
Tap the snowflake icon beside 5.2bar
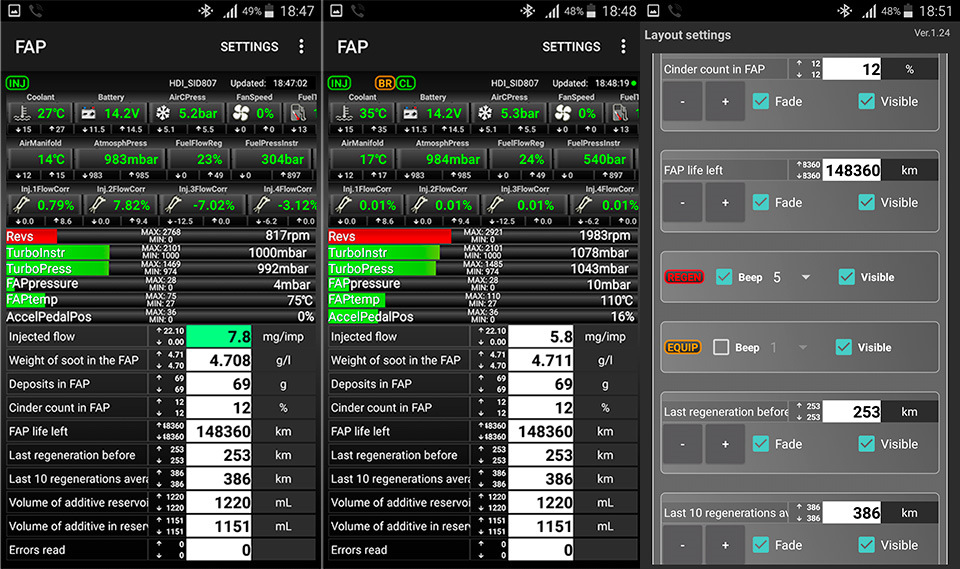tap(163, 113)
